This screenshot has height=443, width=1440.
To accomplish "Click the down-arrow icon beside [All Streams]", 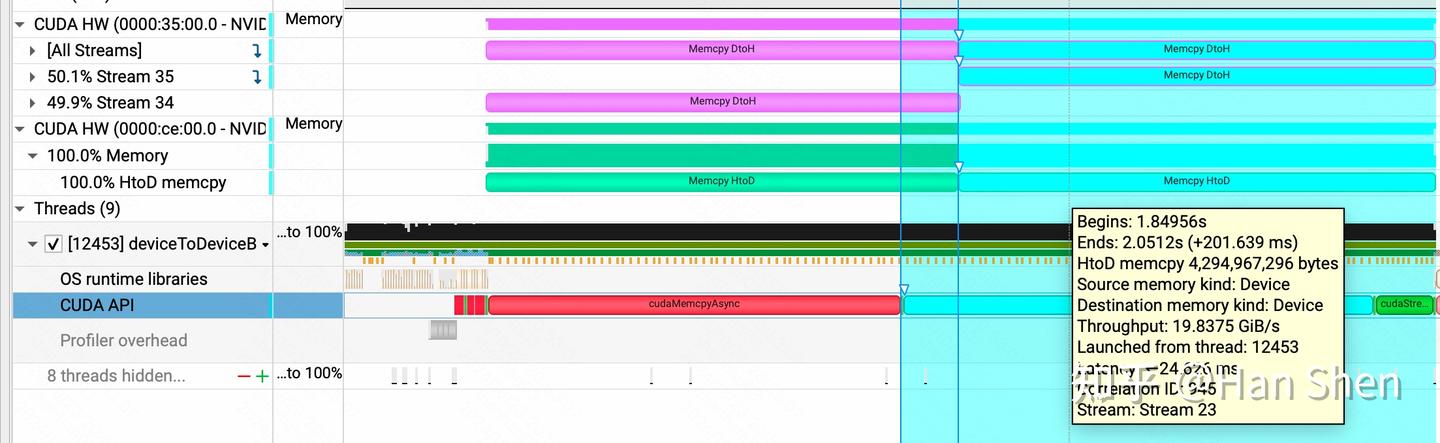I will coord(256,50).
